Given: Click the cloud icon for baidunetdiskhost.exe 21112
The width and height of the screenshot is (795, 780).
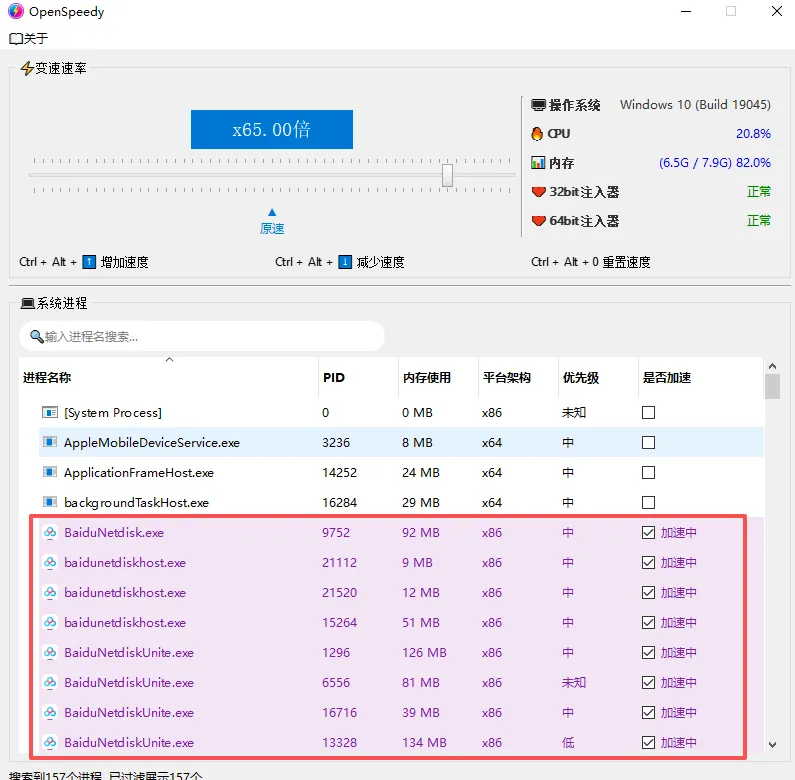Looking at the screenshot, I should tap(50, 562).
